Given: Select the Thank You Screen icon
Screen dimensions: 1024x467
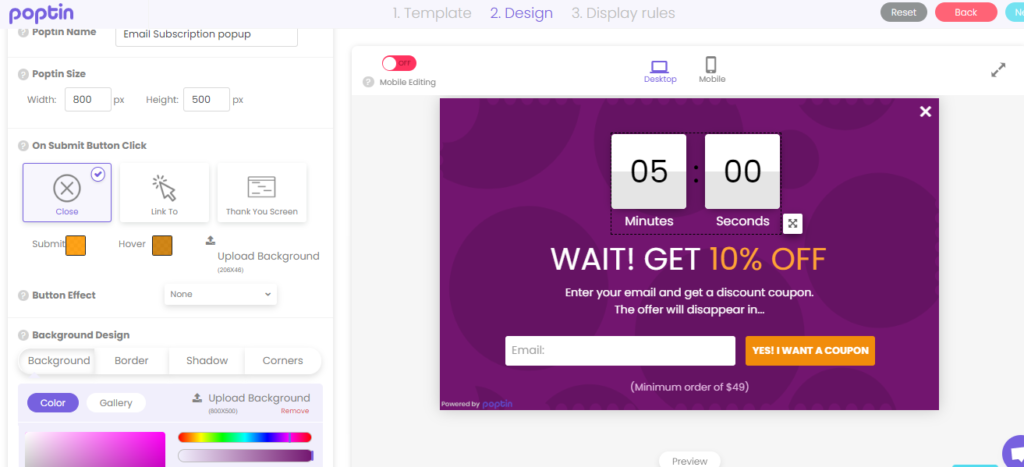Looking at the screenshot, I should (x=262, y=187).
